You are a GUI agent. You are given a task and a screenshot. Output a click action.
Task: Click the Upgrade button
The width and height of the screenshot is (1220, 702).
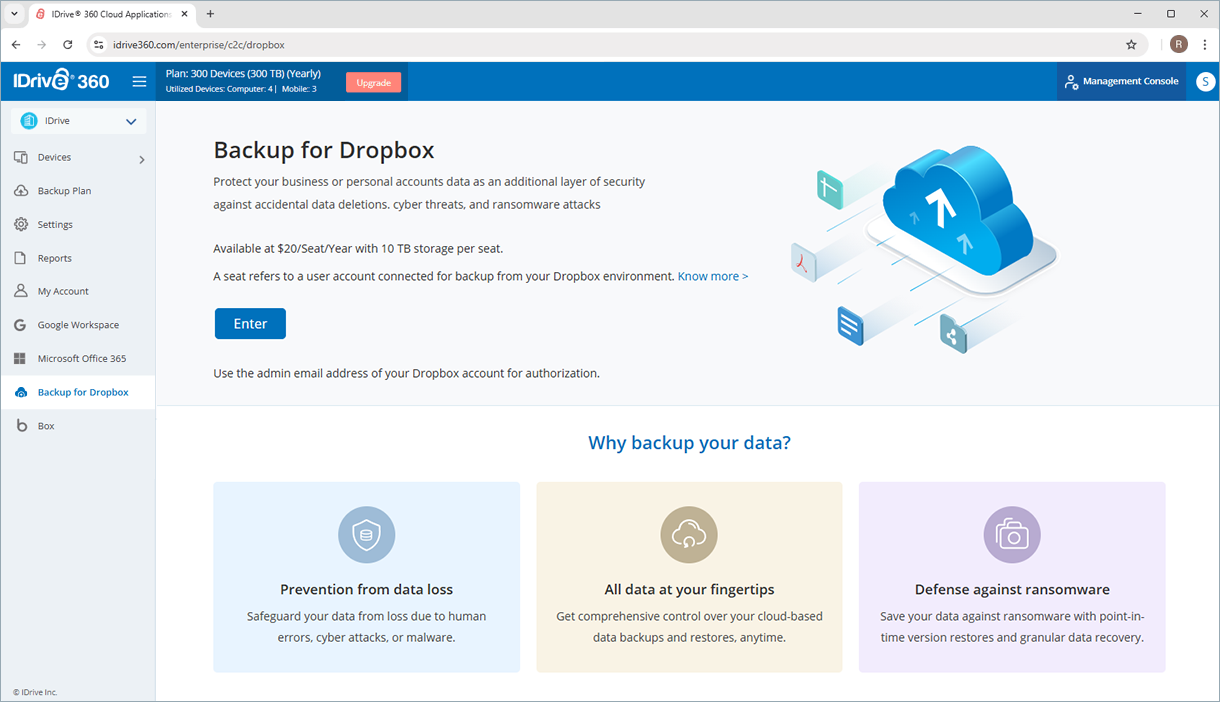point(374,82)
